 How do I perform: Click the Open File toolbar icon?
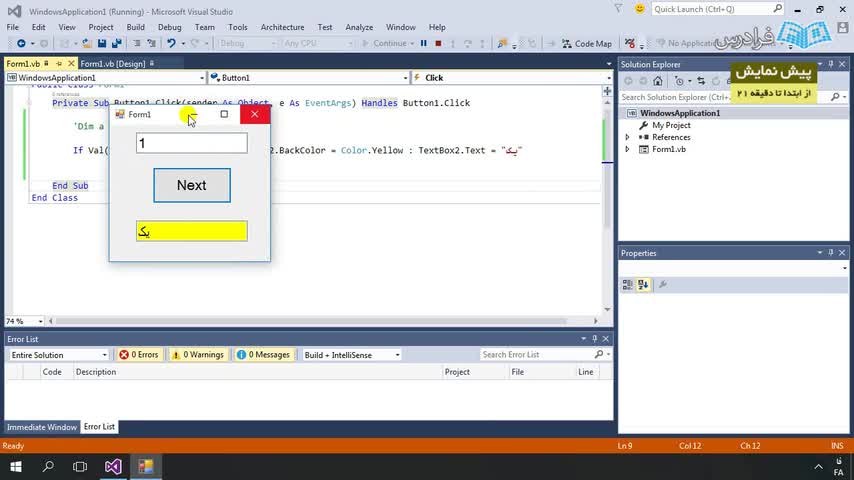point(87,43)
